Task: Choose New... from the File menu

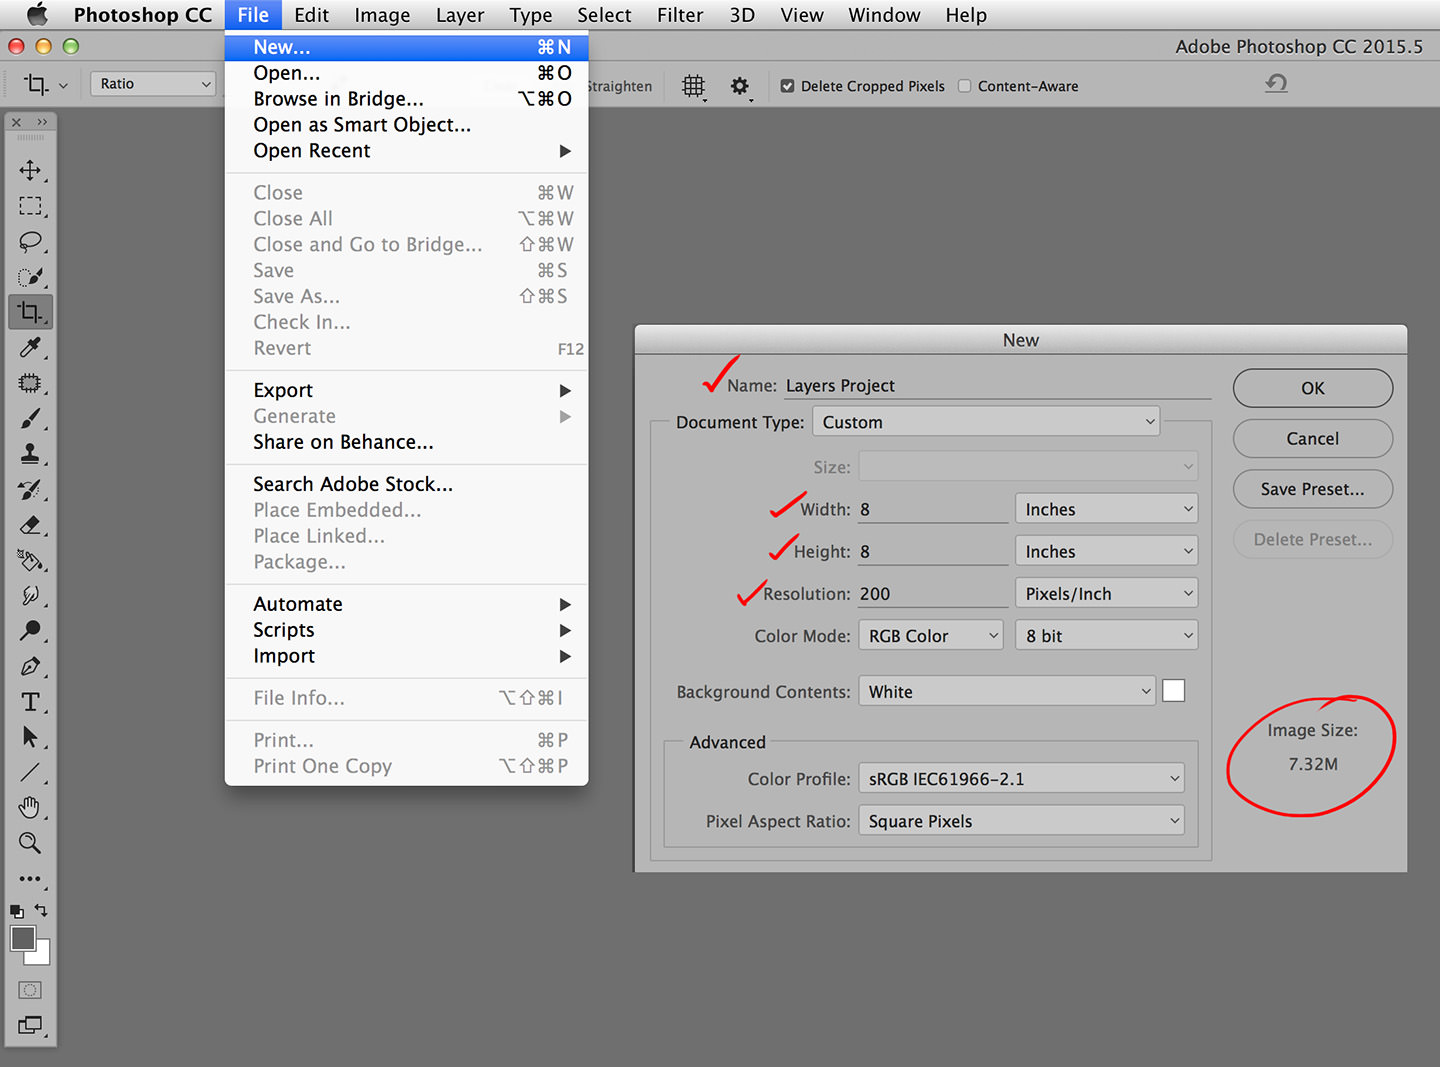Action: [406, 47]
